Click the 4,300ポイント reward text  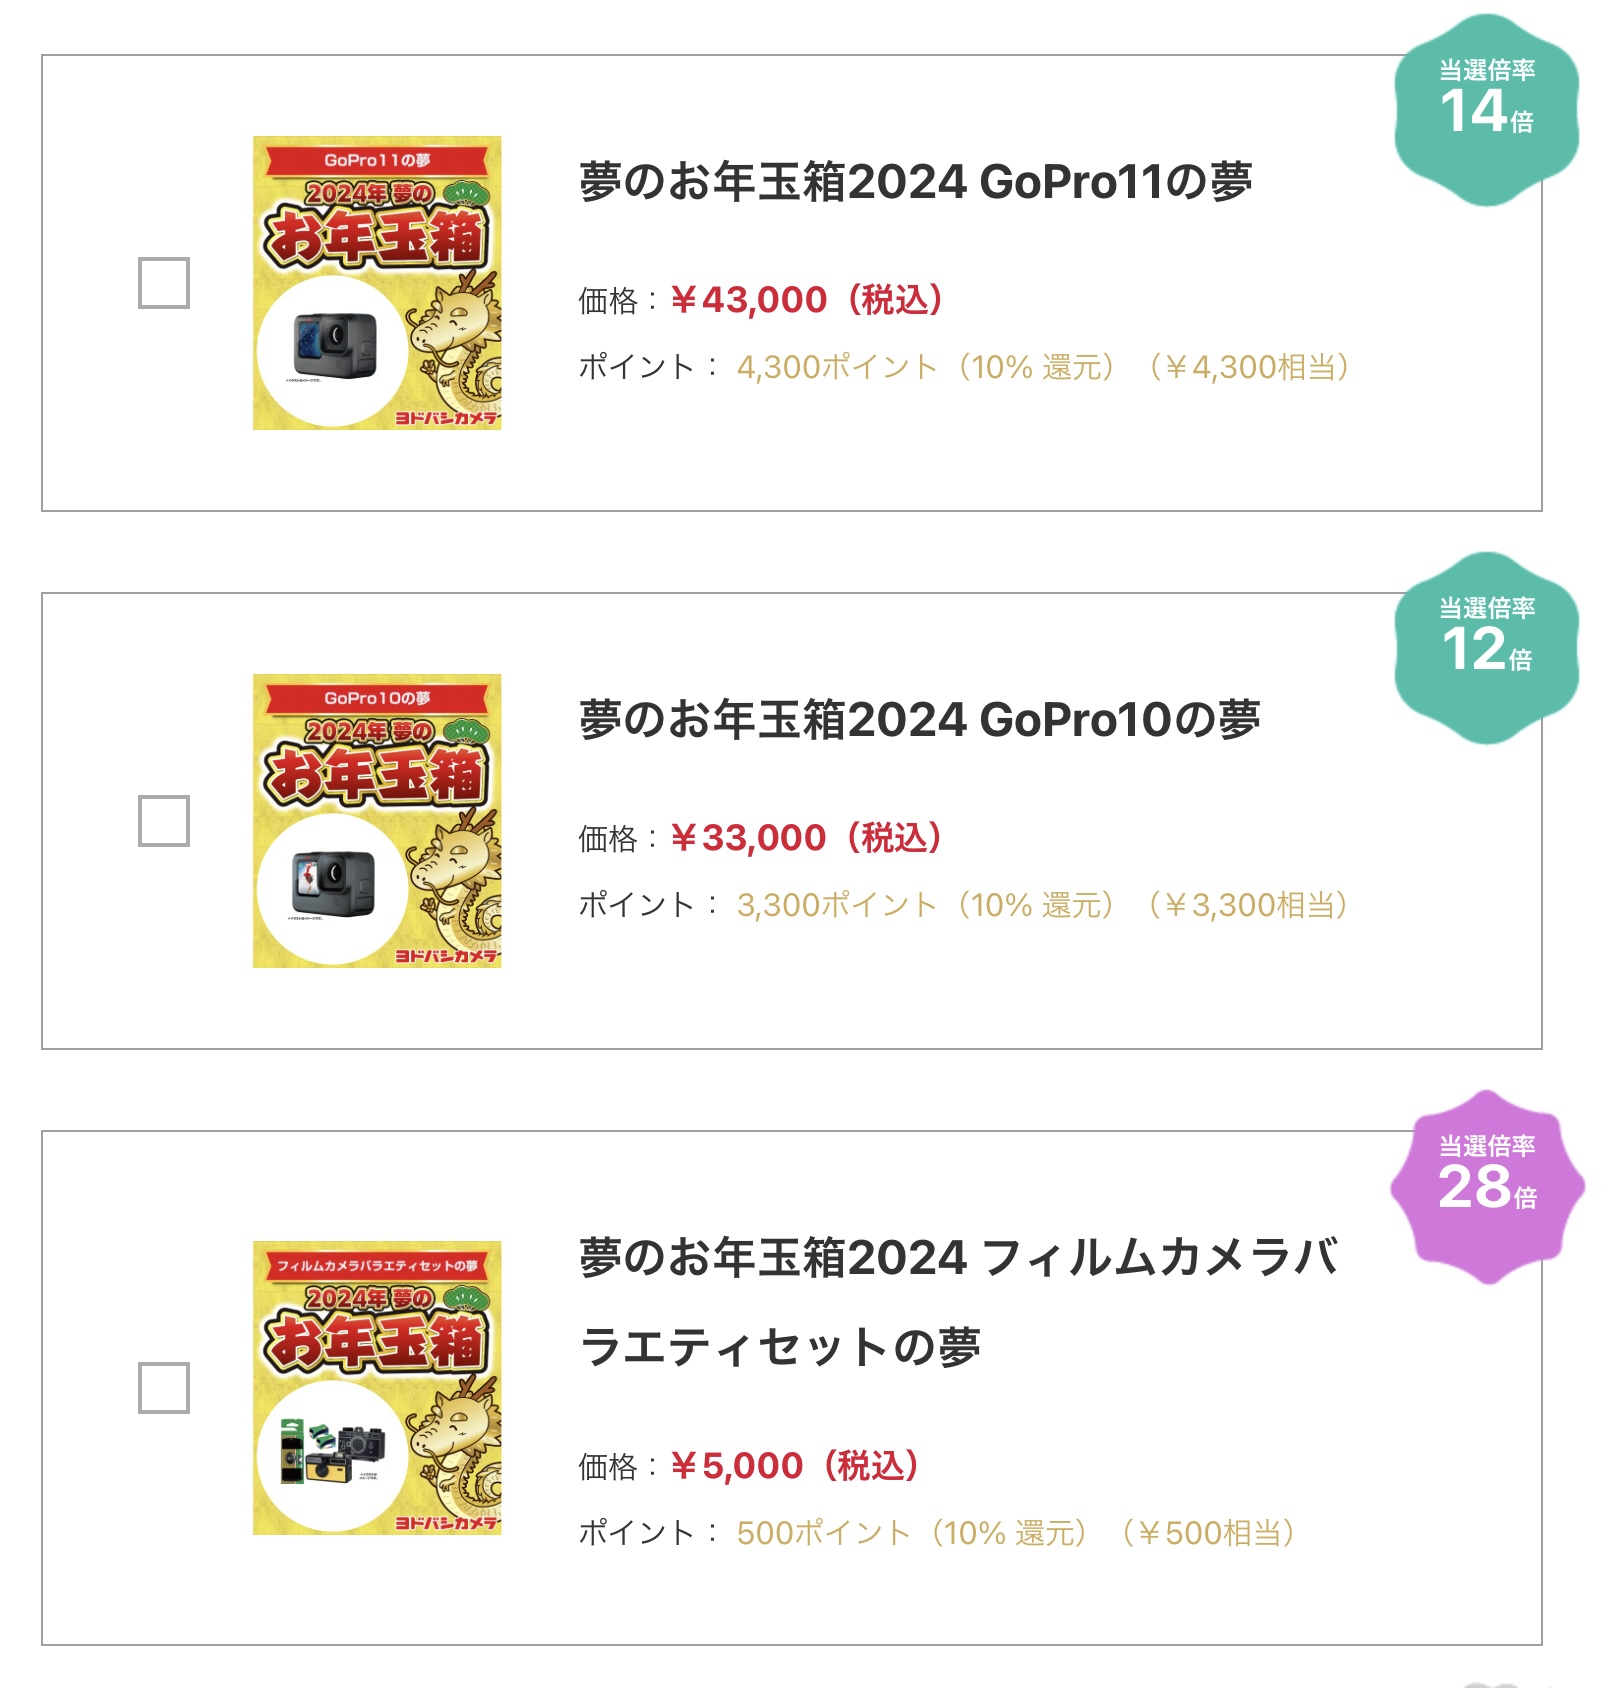tap(836, 368)
